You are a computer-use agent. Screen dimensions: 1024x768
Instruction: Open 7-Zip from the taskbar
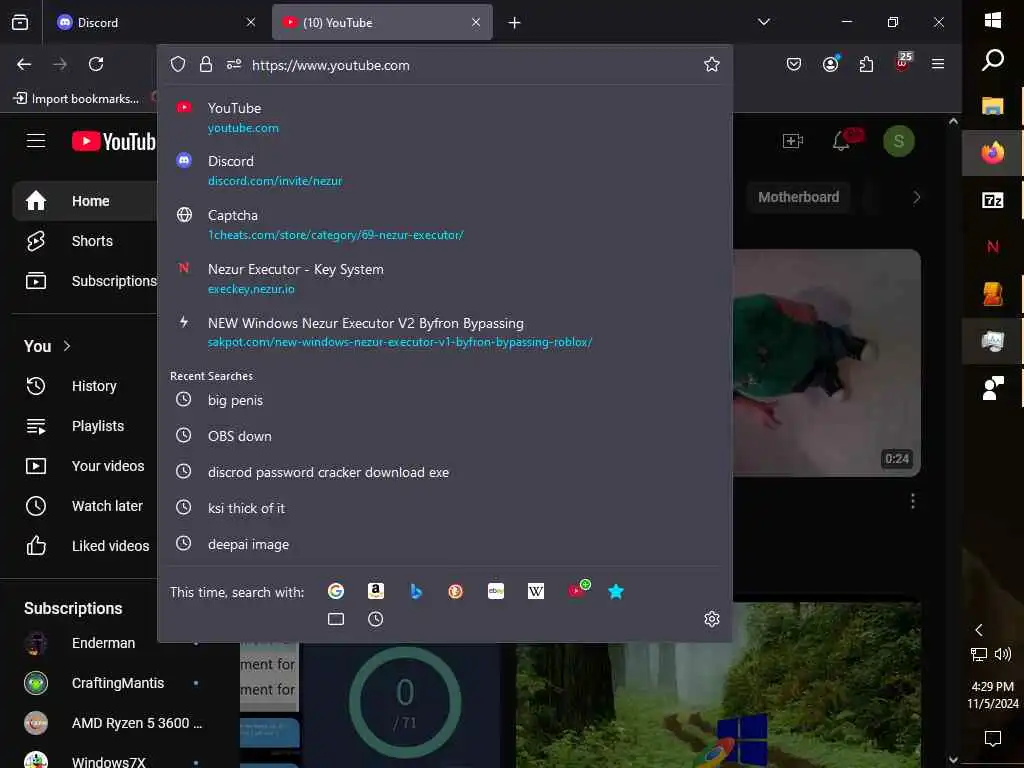coord(993,200)
